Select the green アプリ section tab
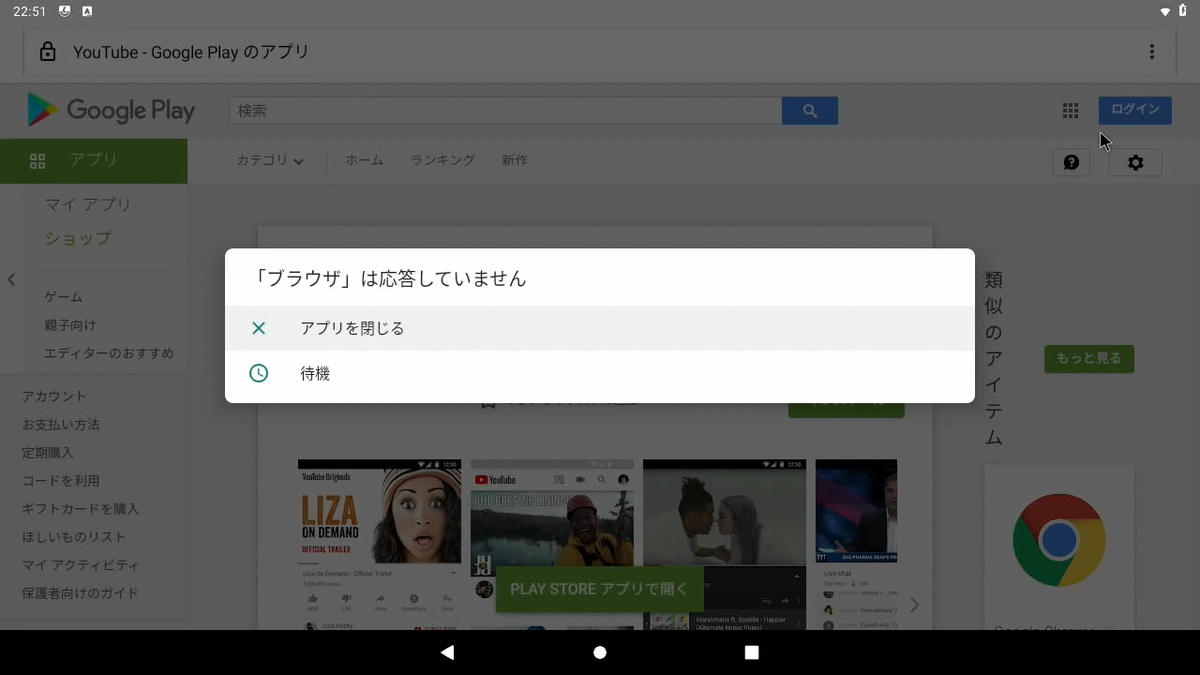Image resolution: width=1200 pixels, height=675 pixels. point(94,161)
